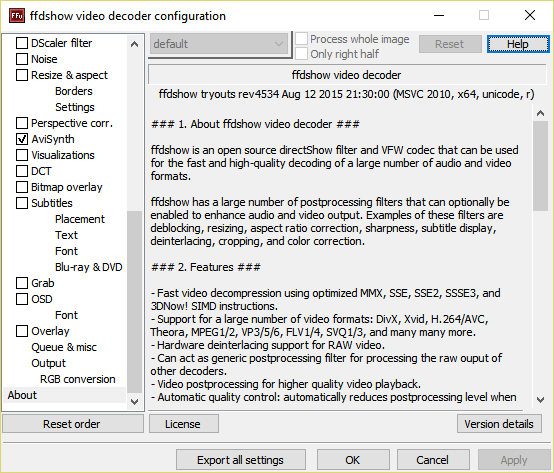Click the filter list scrollbar thumb
Viewport: 554px width, 473px height.
134,302
